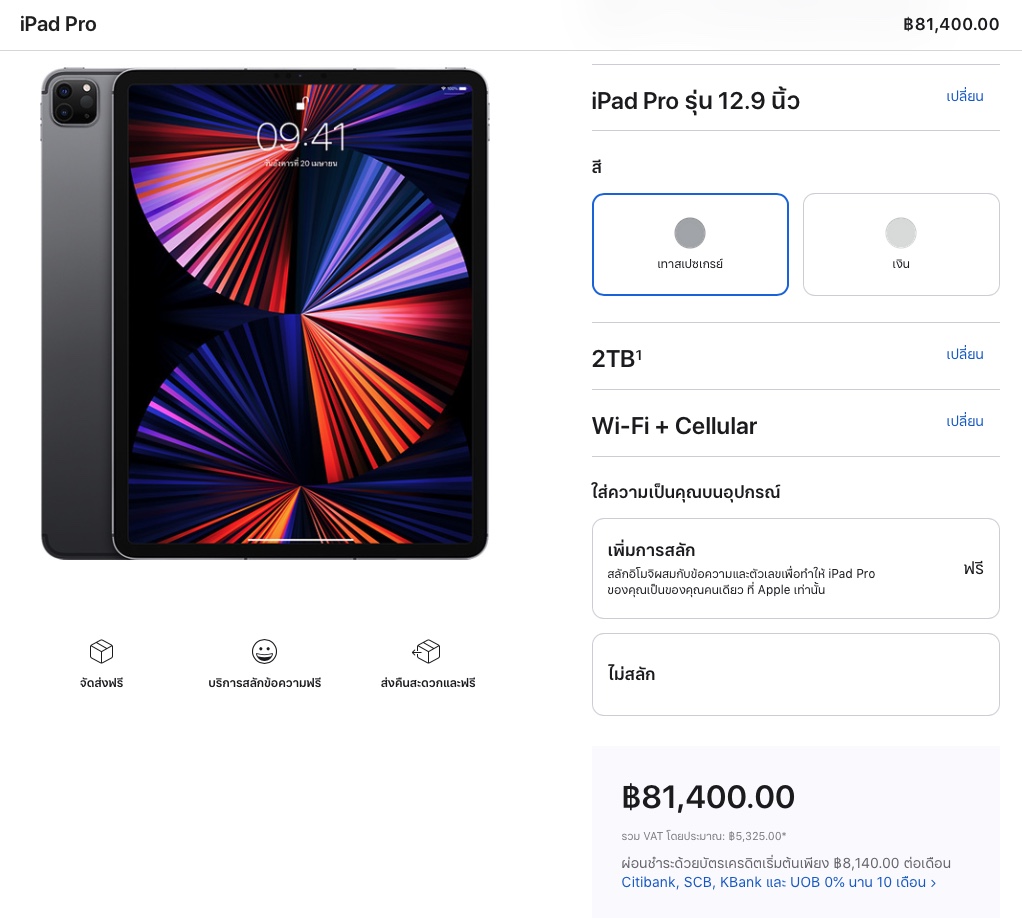Choose the เทาสเปซเกรย์ color option
The height and width of the screenshot is (918, 1022).
pos(690,265)
